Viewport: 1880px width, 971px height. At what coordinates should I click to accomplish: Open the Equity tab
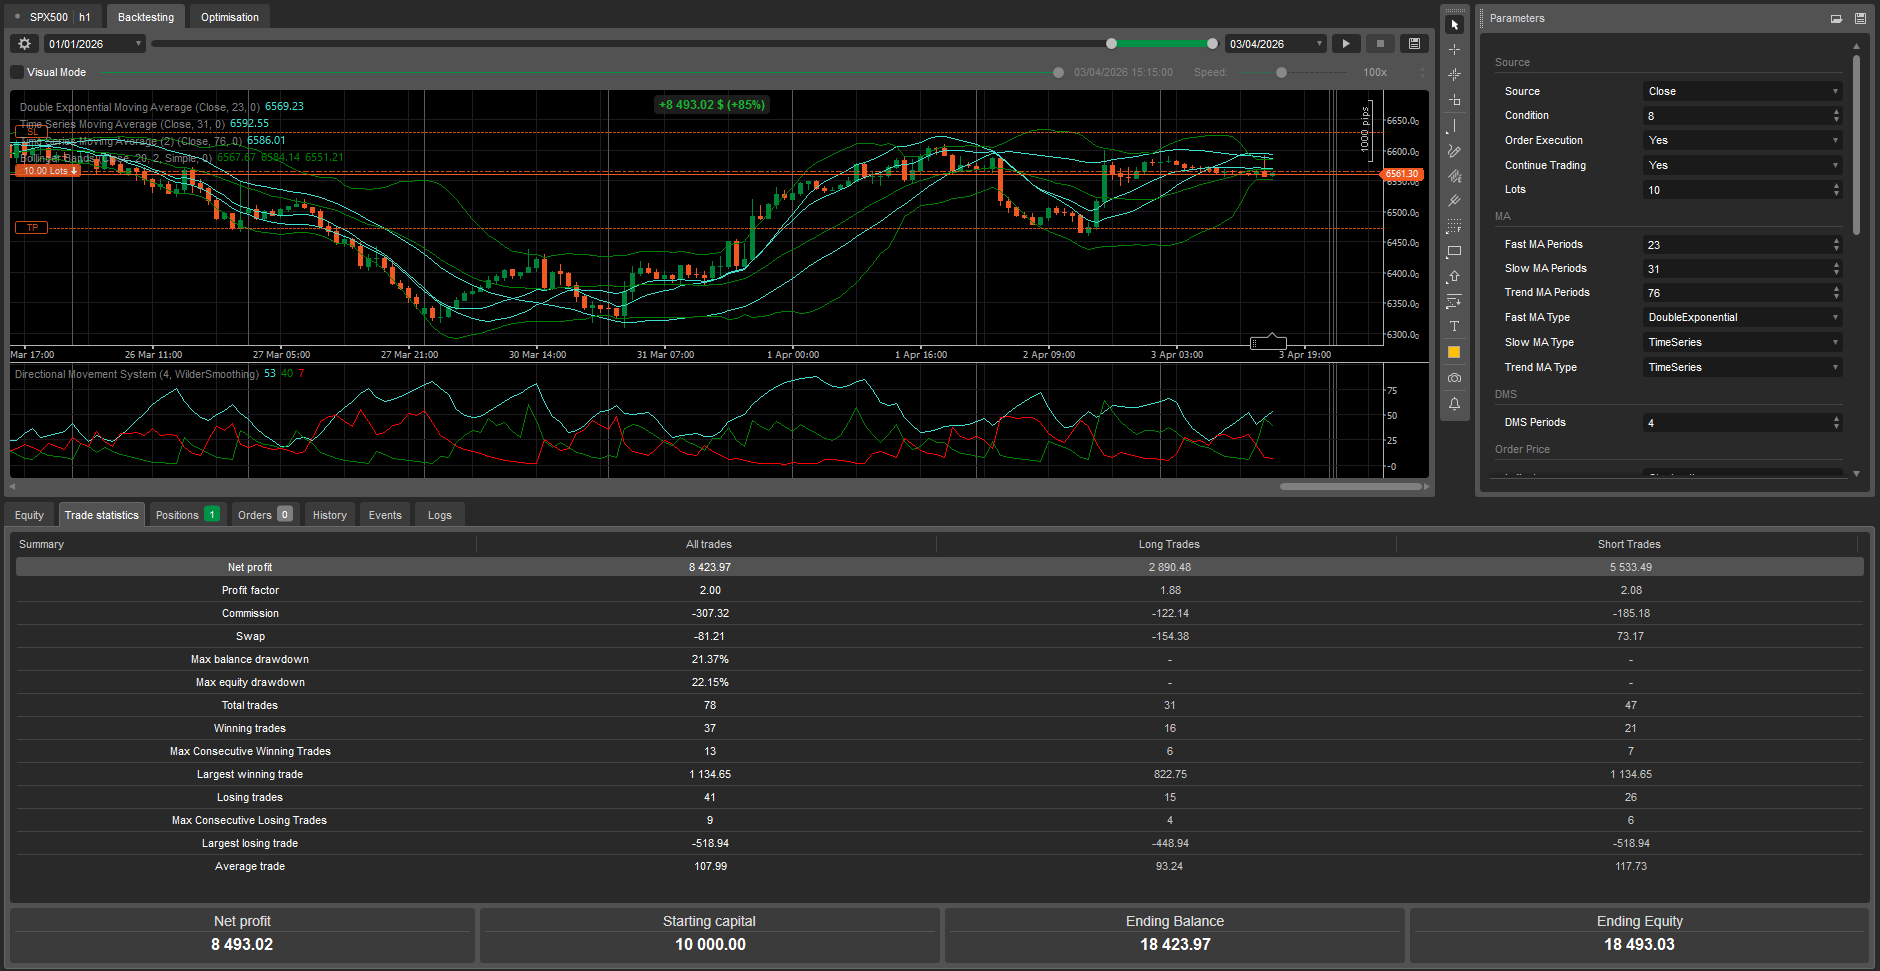29,515
